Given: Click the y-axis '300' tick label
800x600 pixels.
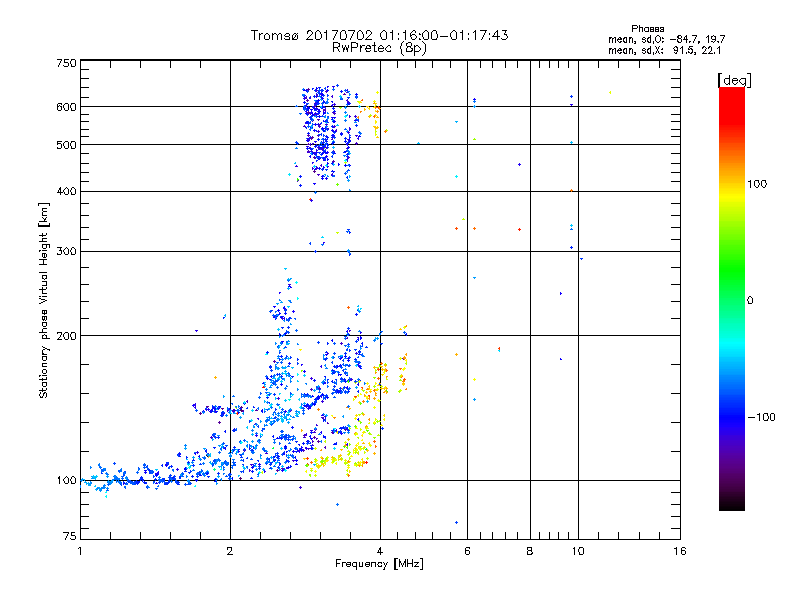Looking at the screenshot, I should pos(66,252).
